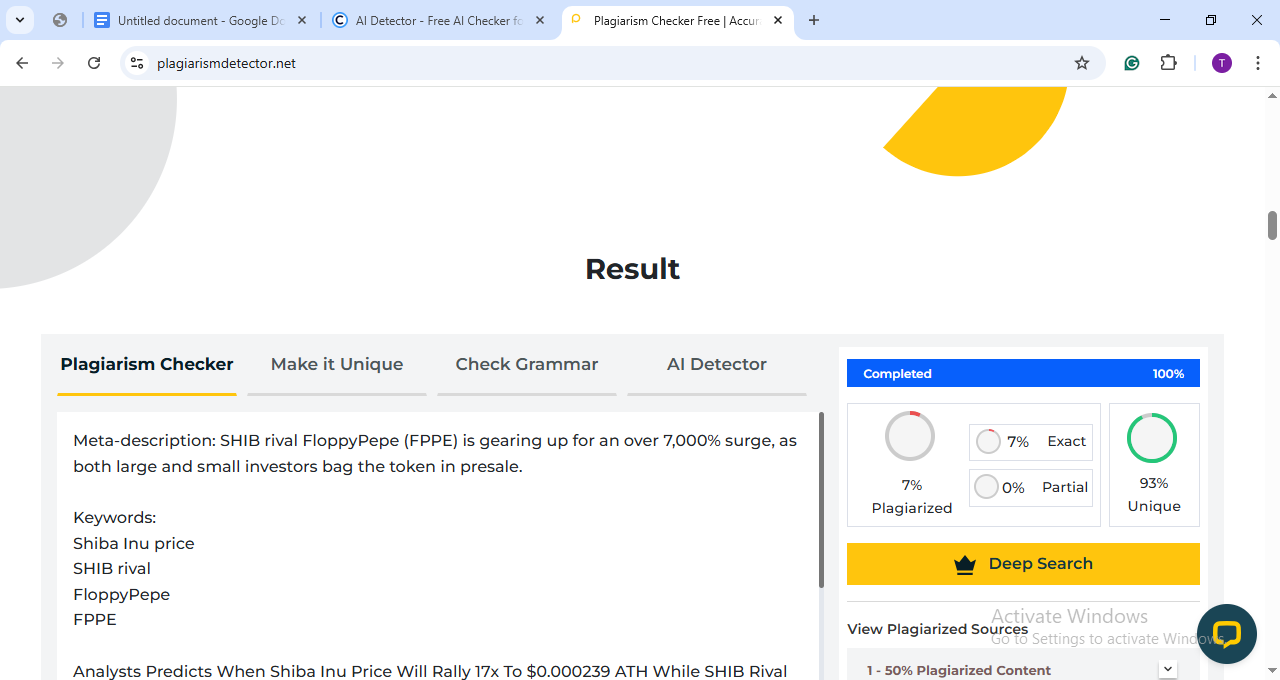This screenshot has height=680, width=1280.
Task: Click the 'SHIB rival' keyword line
Action: point(112,568)
